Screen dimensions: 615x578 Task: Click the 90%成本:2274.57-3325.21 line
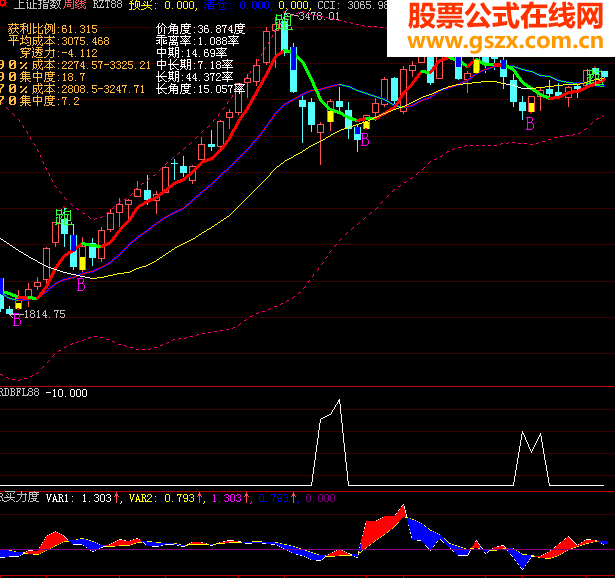coord(75,65)
